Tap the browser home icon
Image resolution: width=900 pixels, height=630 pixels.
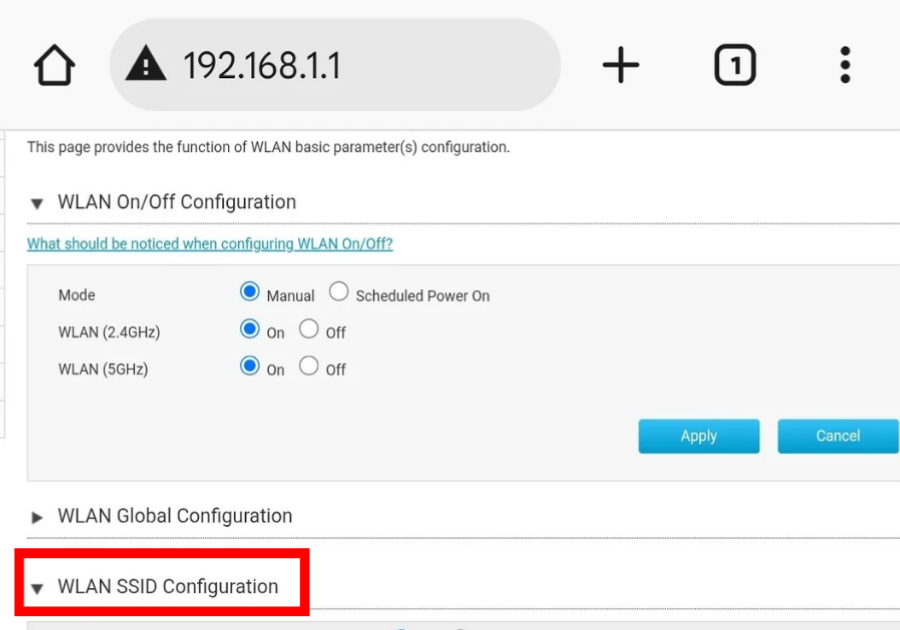(x=54, y=66)
